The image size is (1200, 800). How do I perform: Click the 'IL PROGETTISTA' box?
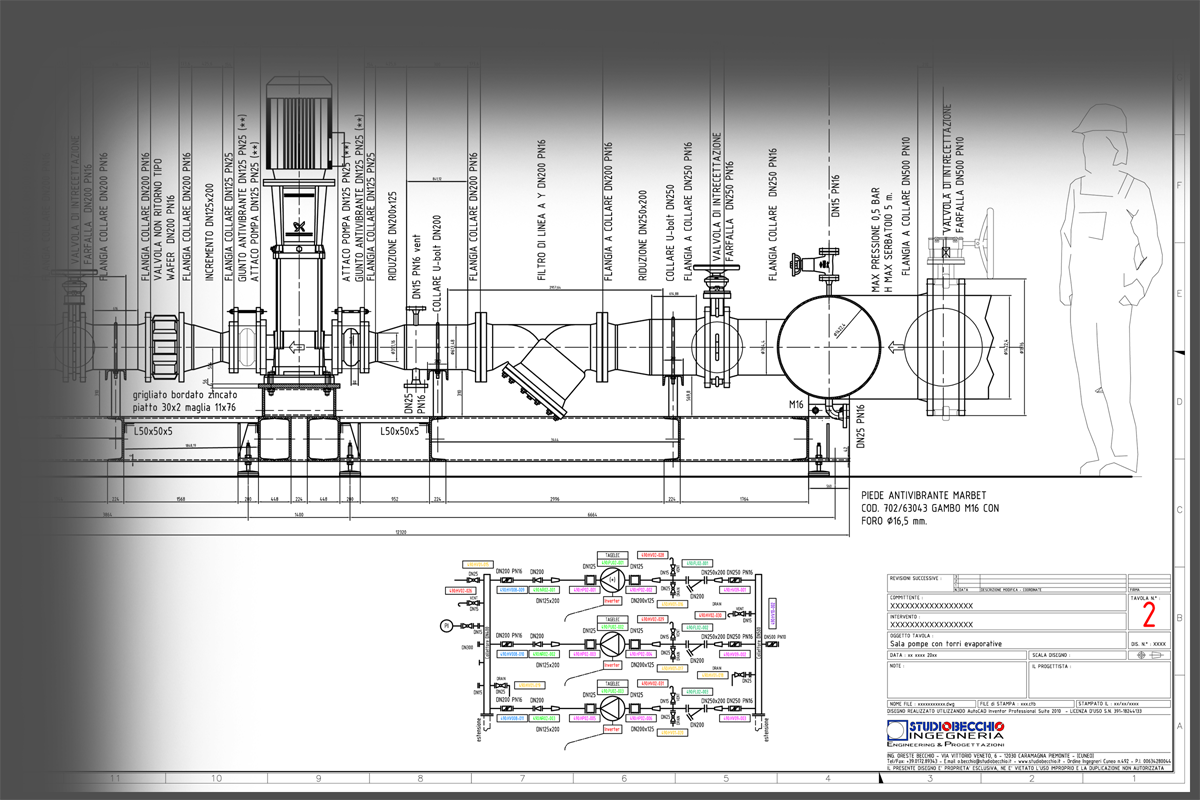pyautogui.click(x=1098, y=680)
